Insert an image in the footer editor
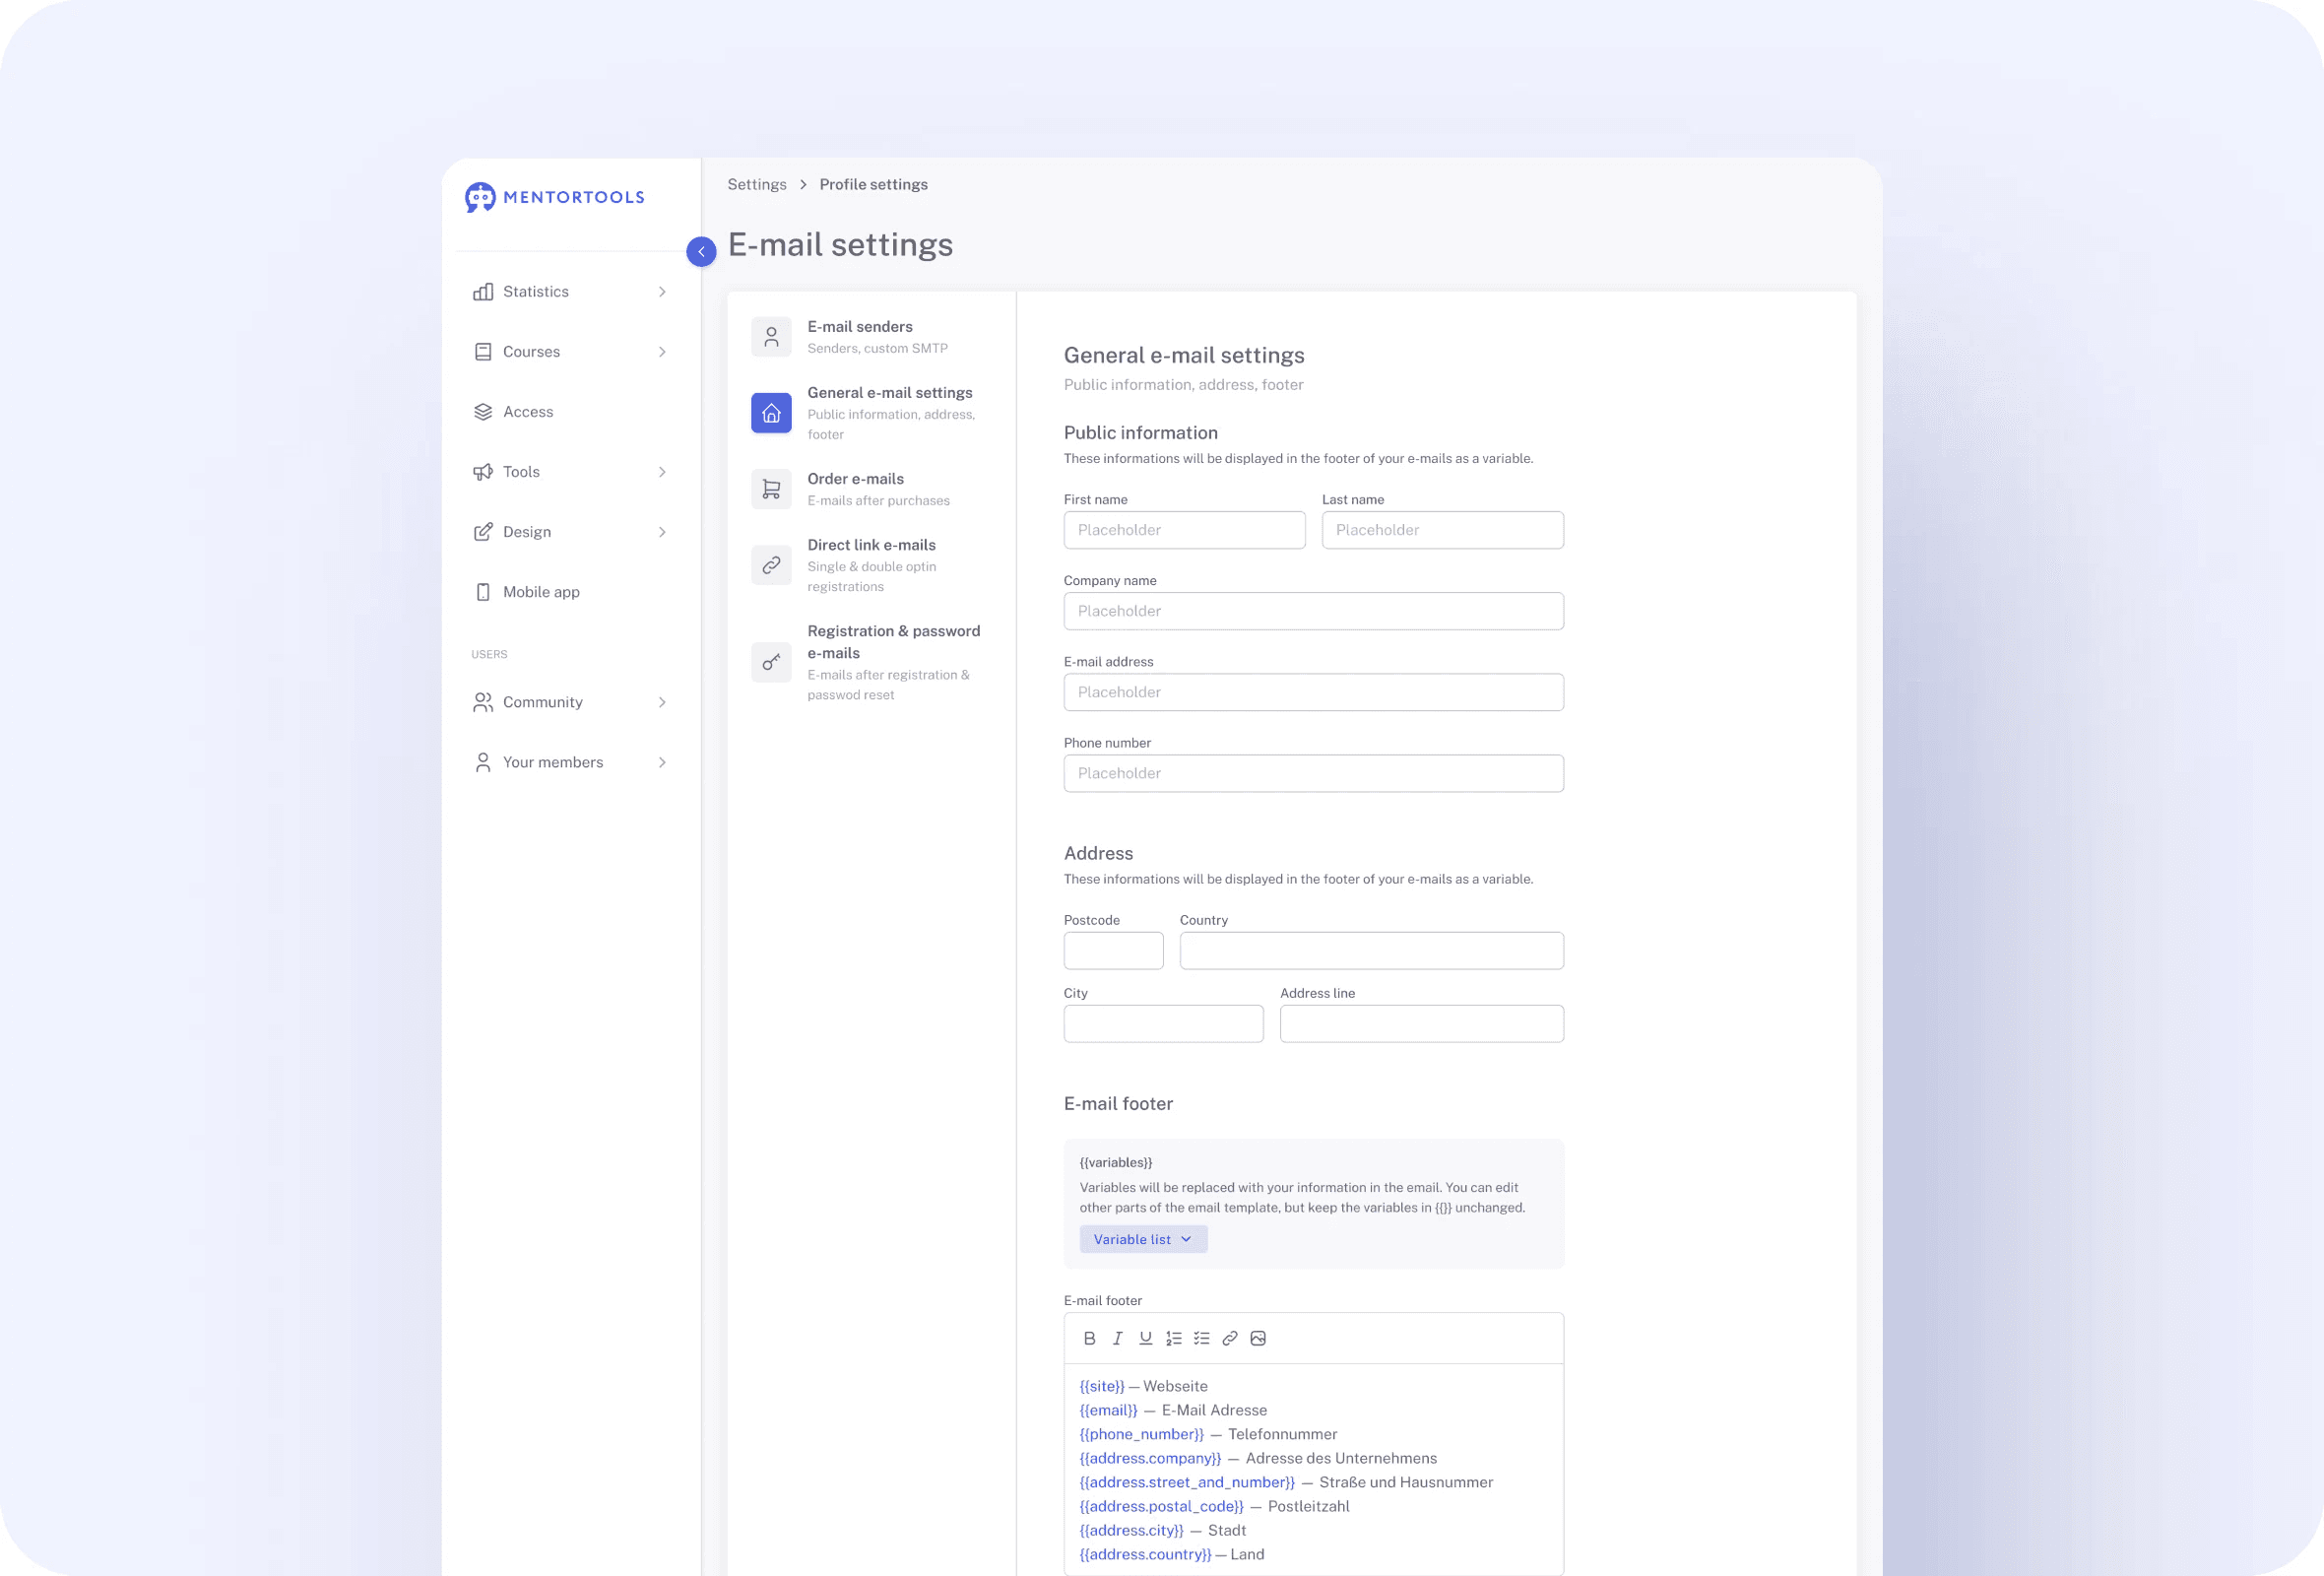Screen dimensions: 2324x1576 tap(1258, 1338)
